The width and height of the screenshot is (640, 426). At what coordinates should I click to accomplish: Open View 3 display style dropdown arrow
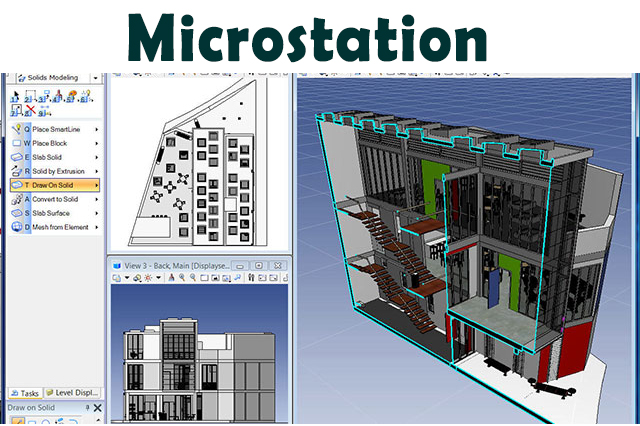coord(126,277)
